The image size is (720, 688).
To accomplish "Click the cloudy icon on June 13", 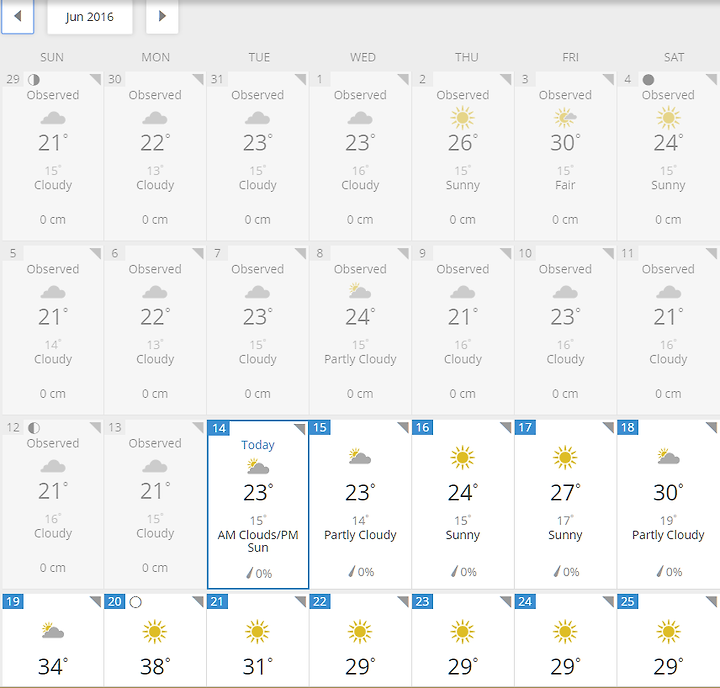I will (x=155, y=466).
